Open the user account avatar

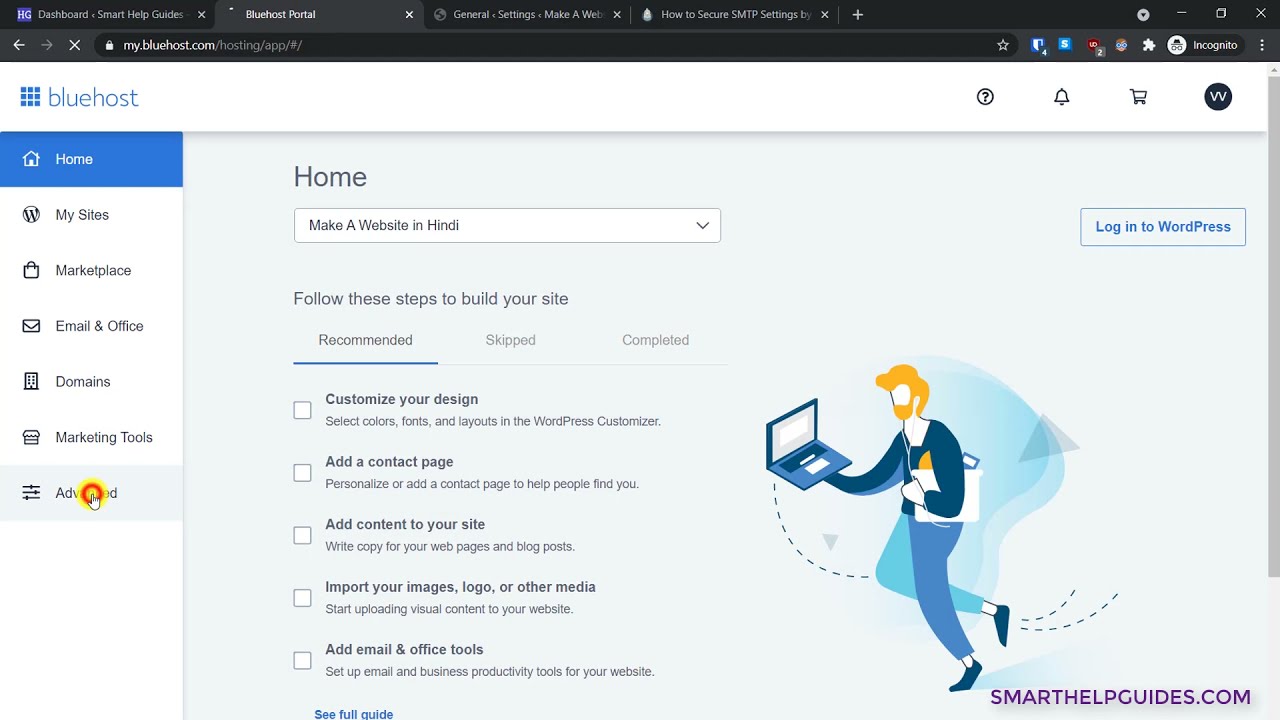pos(1218,97)
